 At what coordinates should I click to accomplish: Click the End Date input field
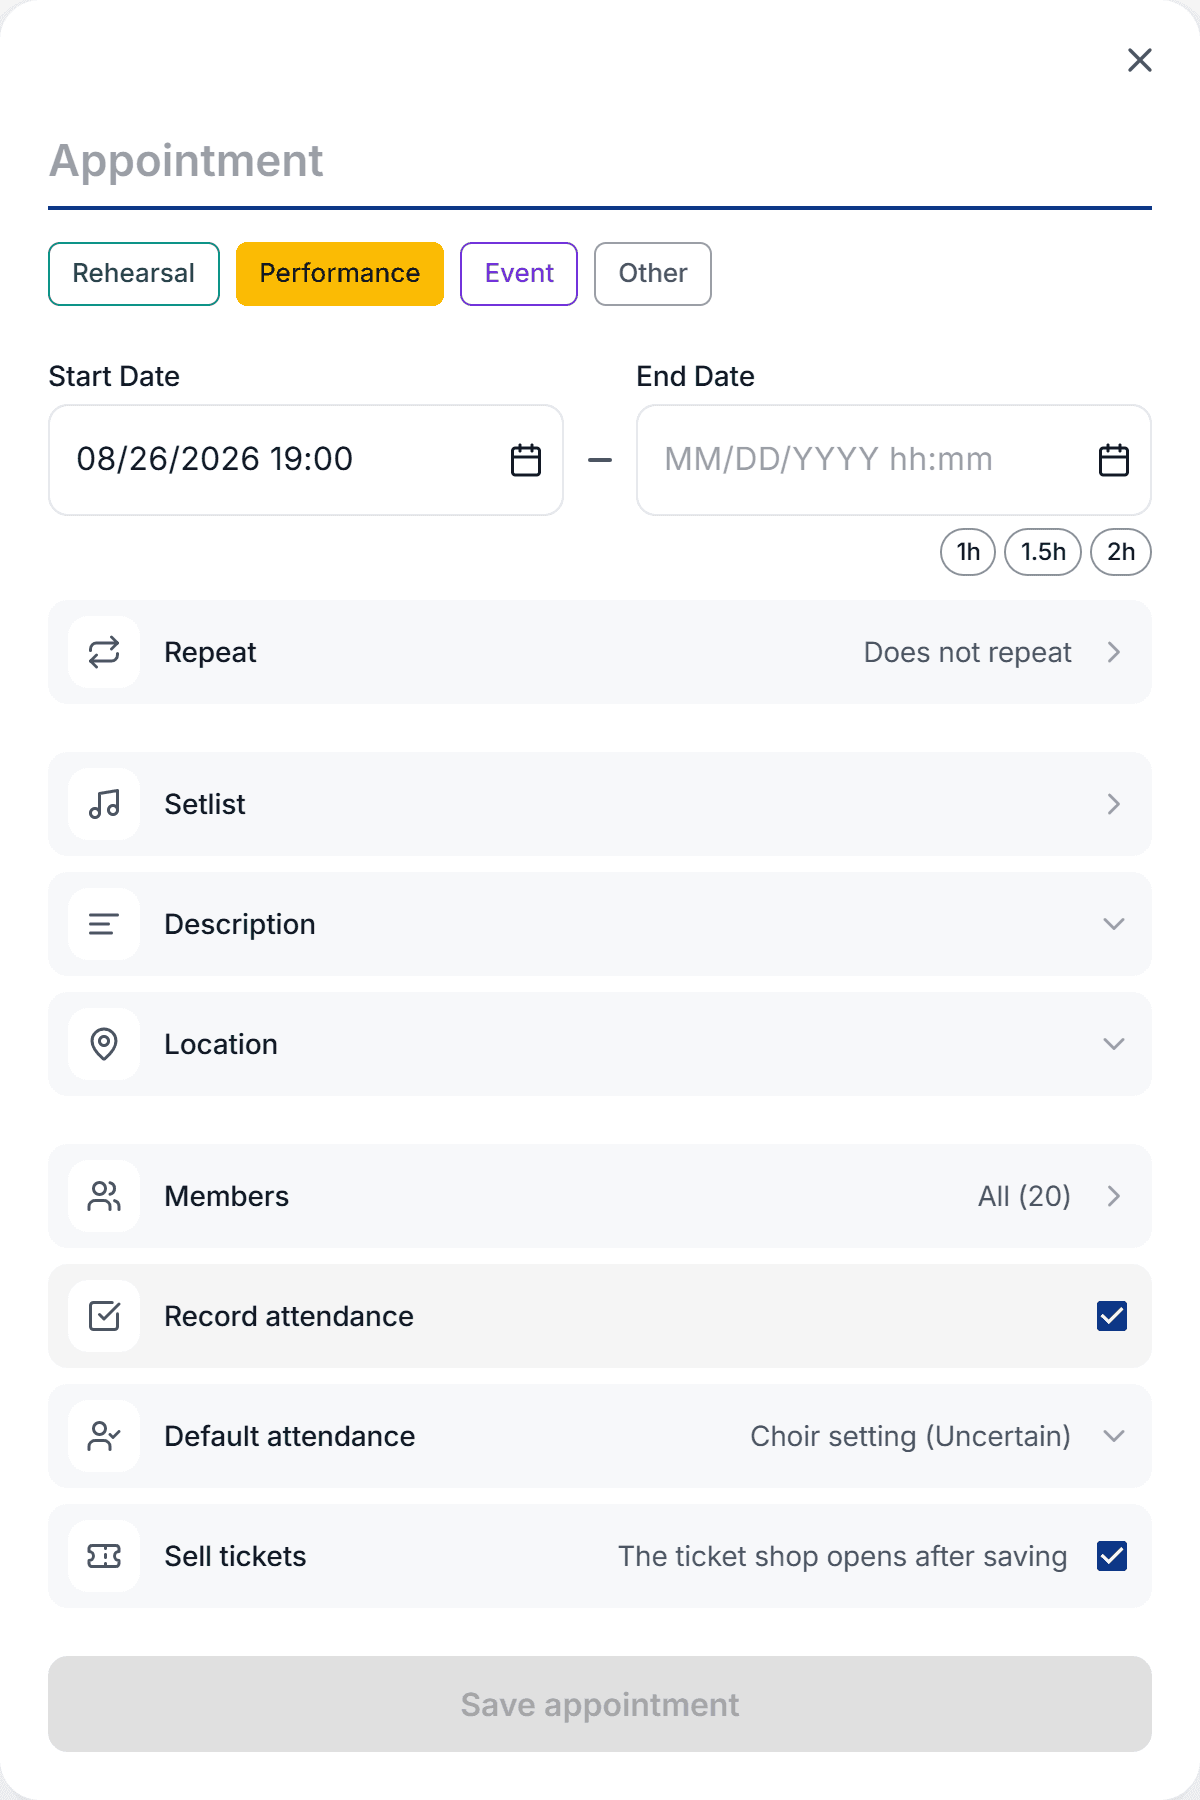point(894,460)
